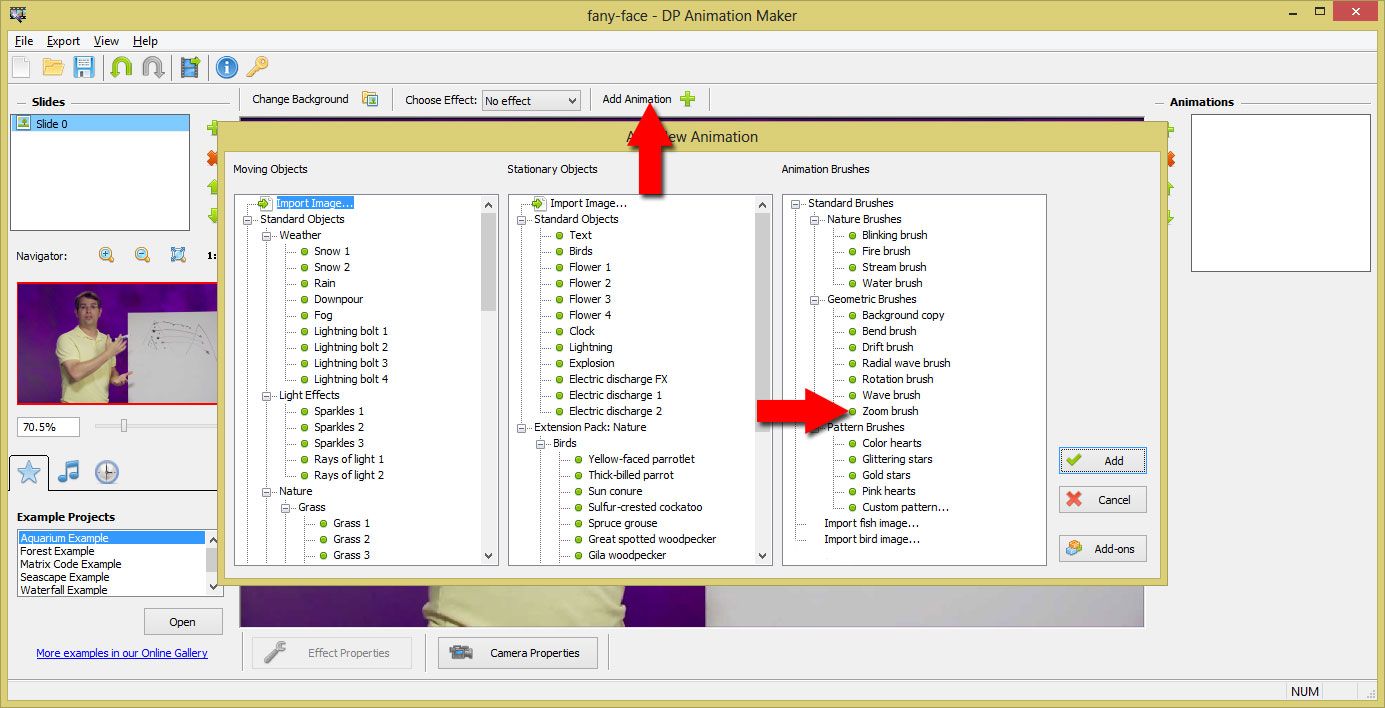Viewport: 1385px width, 708px height.
Task: Click the filmstrip export icon in the toolbar
Action: click(x=190, y=67)
